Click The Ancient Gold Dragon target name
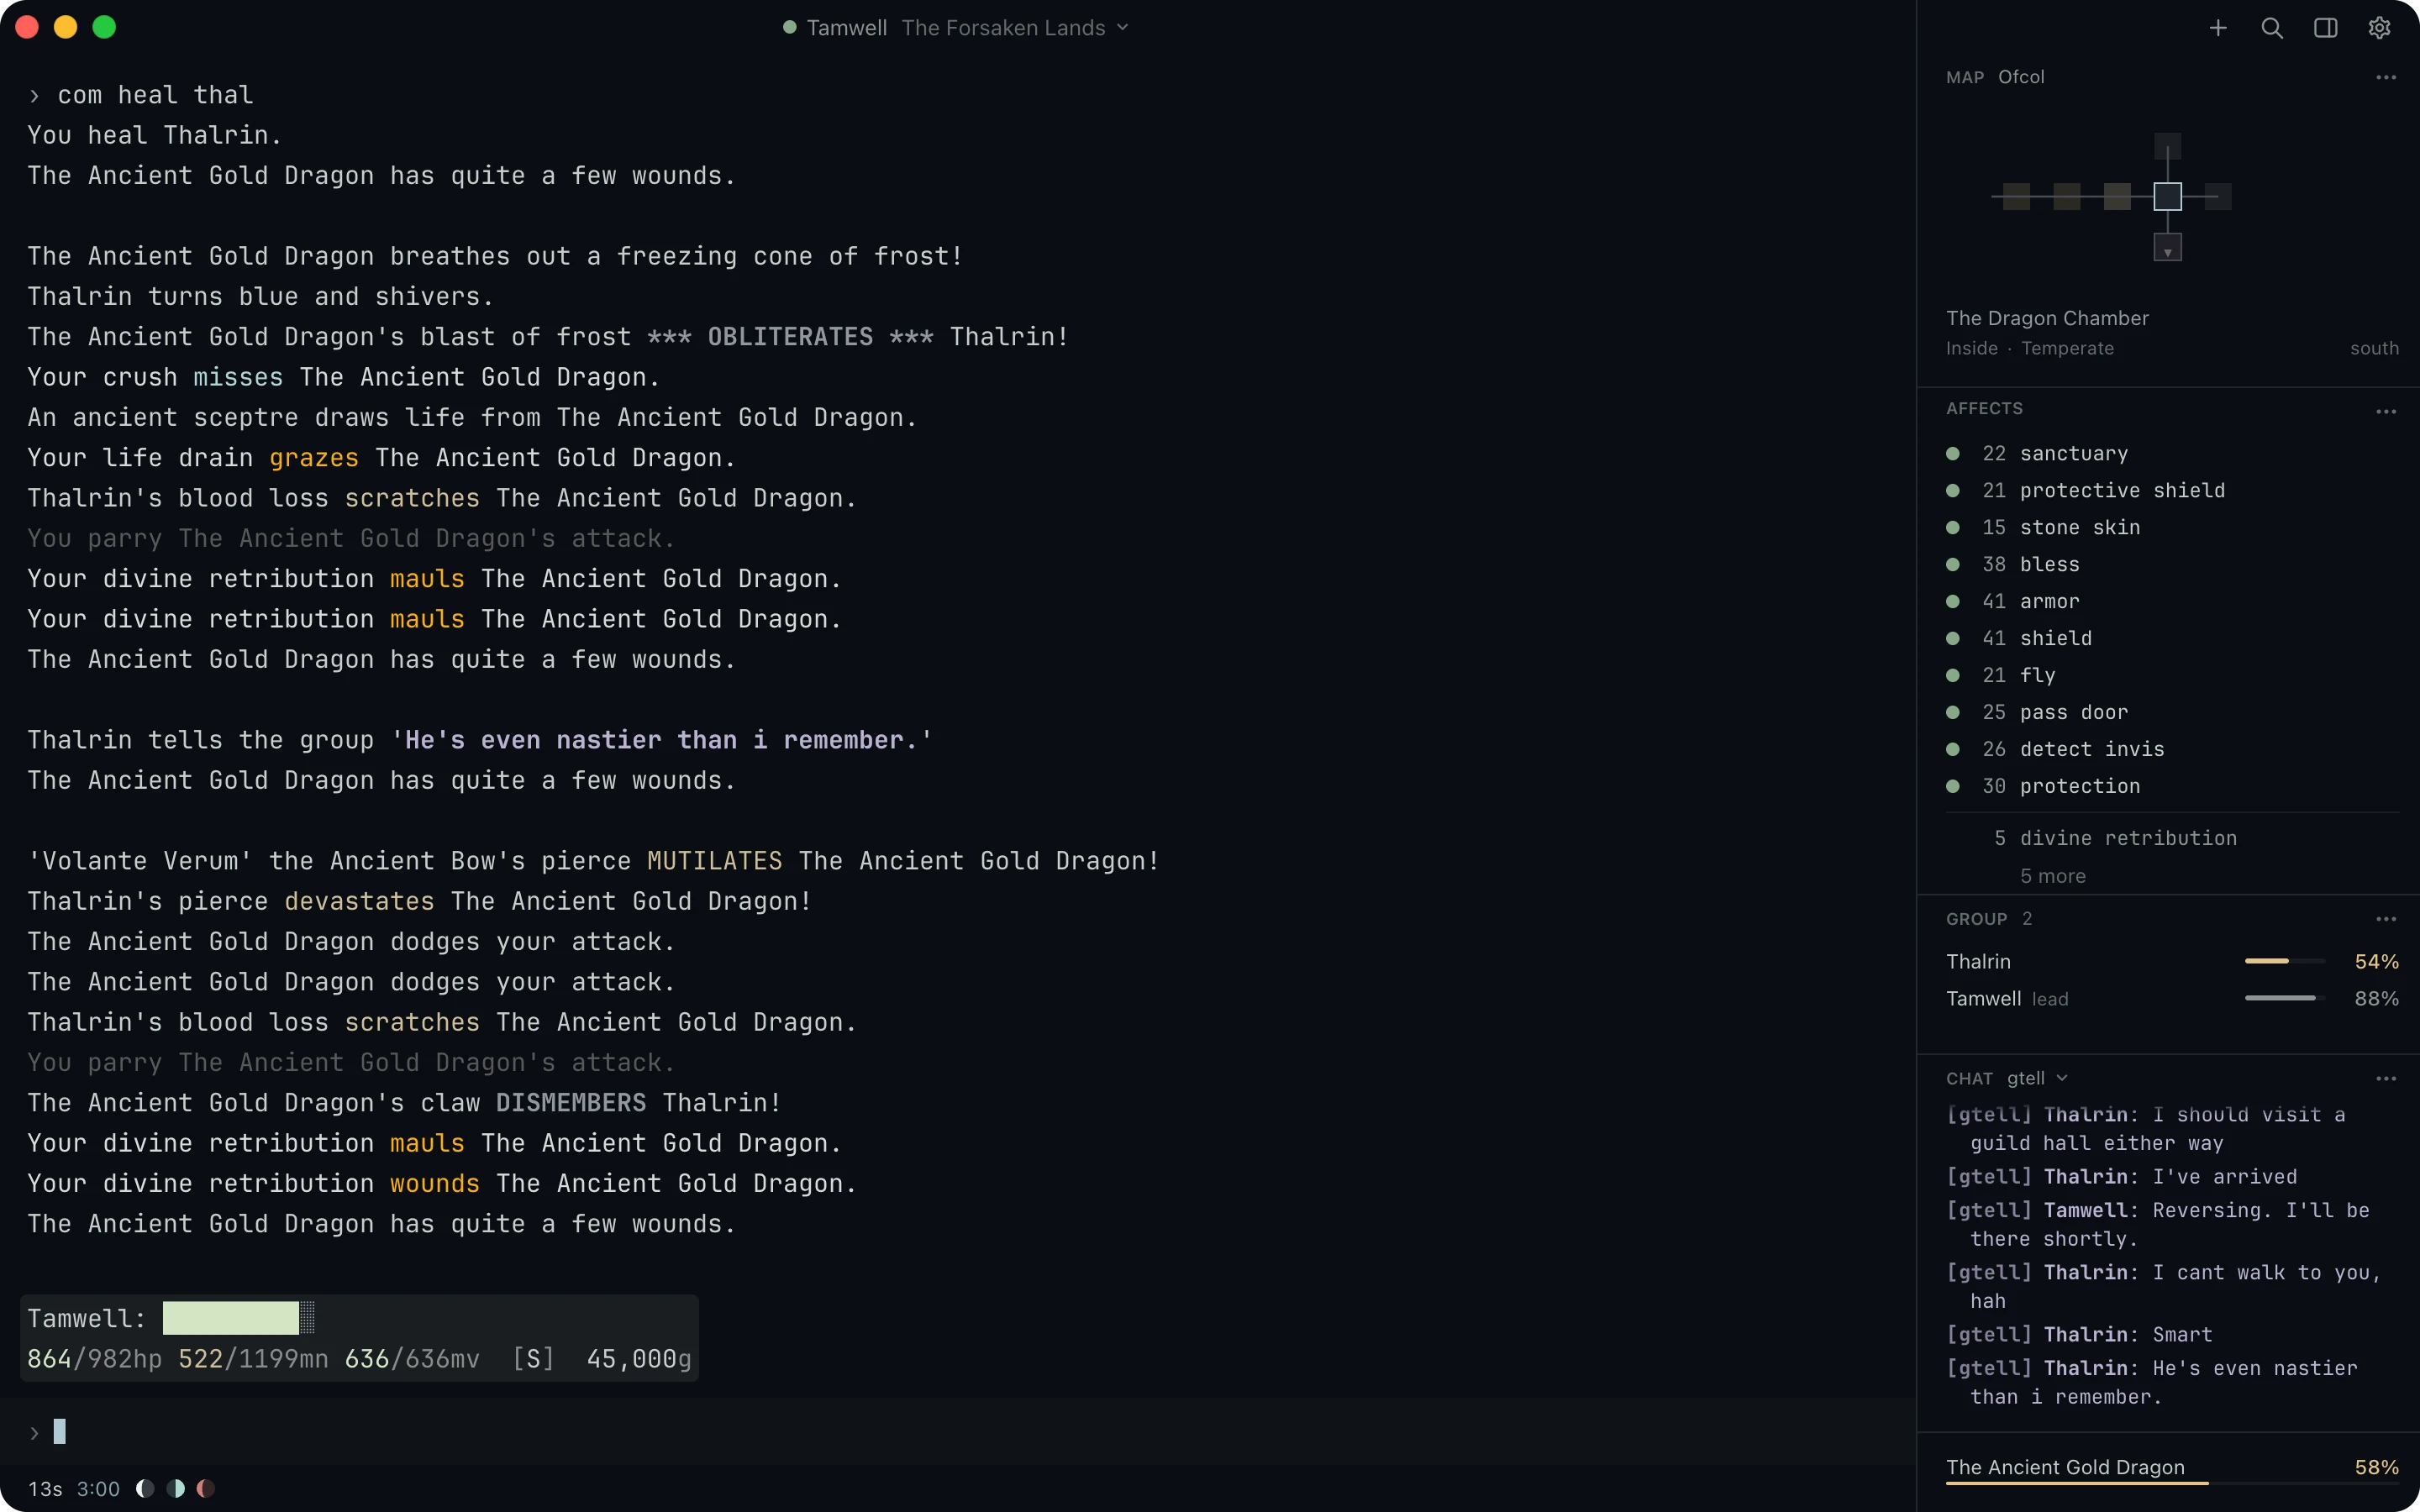Screen dimensions: 2420x1512 tap(2065, 1467)
